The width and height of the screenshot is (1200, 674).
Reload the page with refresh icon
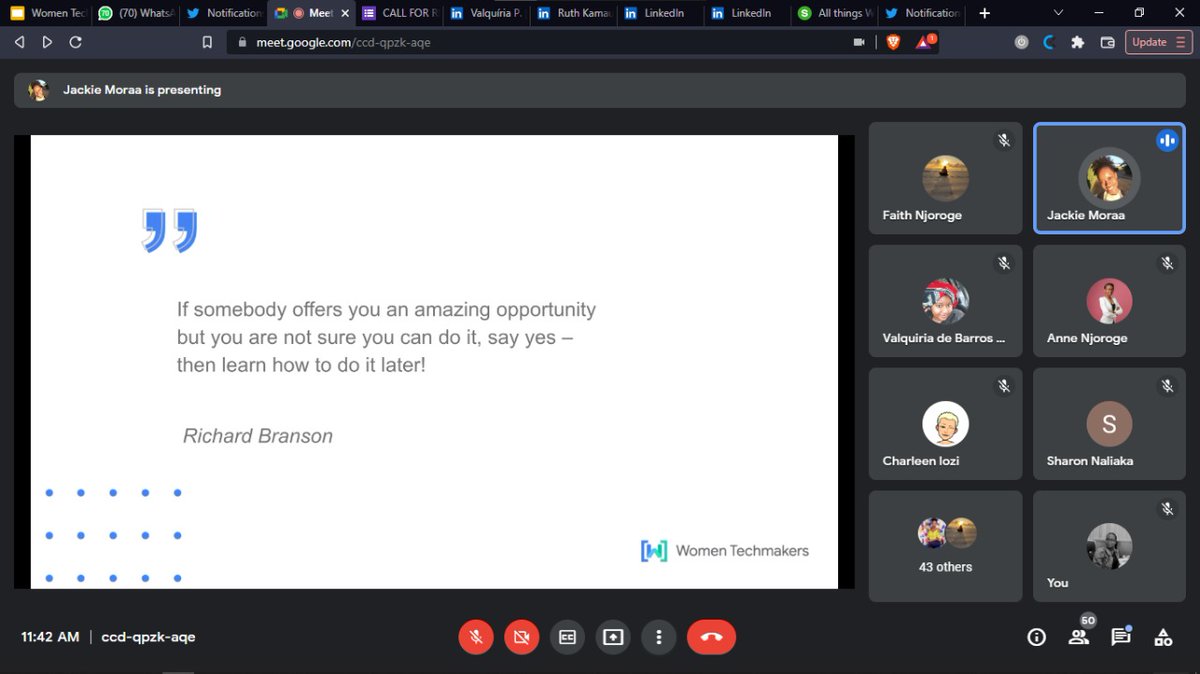75,42
